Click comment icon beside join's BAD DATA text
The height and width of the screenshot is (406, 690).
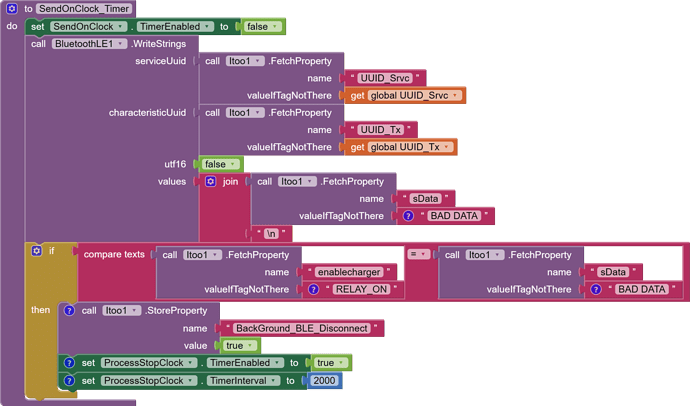(408, 216)
